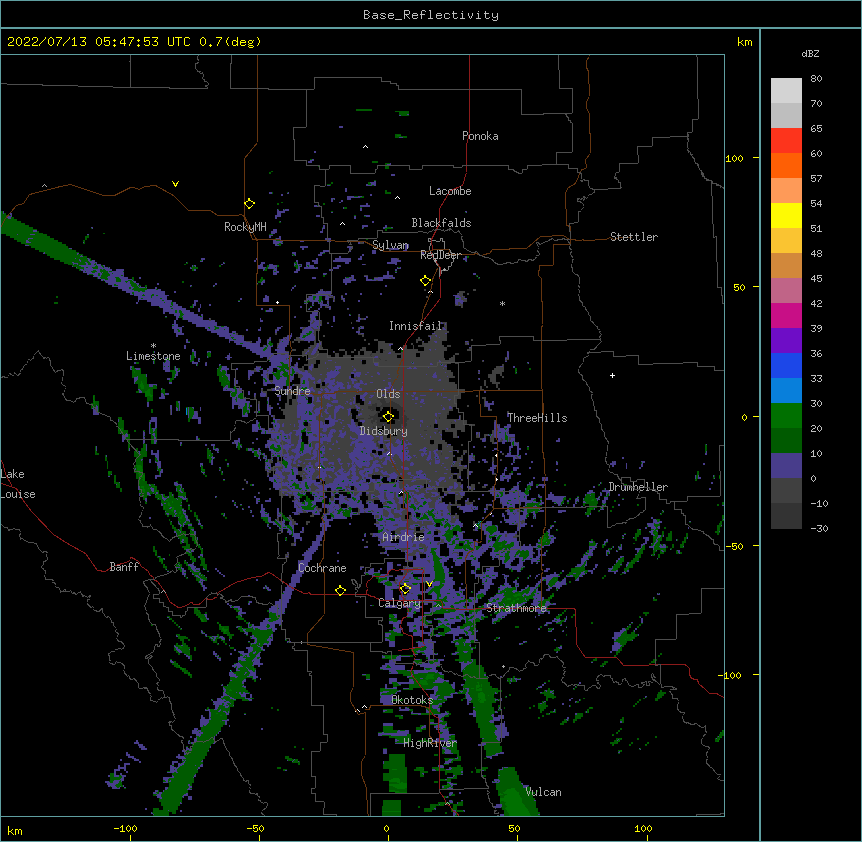The height and width of the screenshot is (842, 862).
Task: Click the blue 36 dBZ legend swatch
Action: tap(786, 365)
